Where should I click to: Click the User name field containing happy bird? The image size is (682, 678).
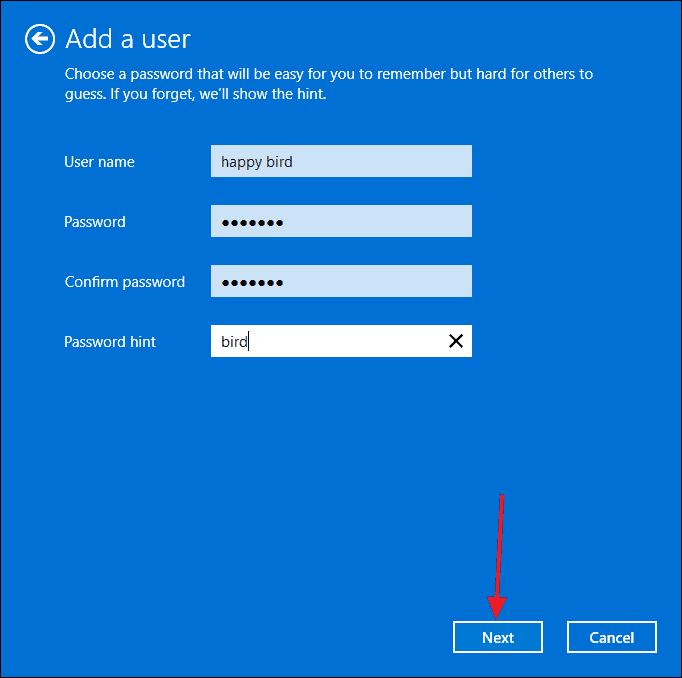(341, 161)
